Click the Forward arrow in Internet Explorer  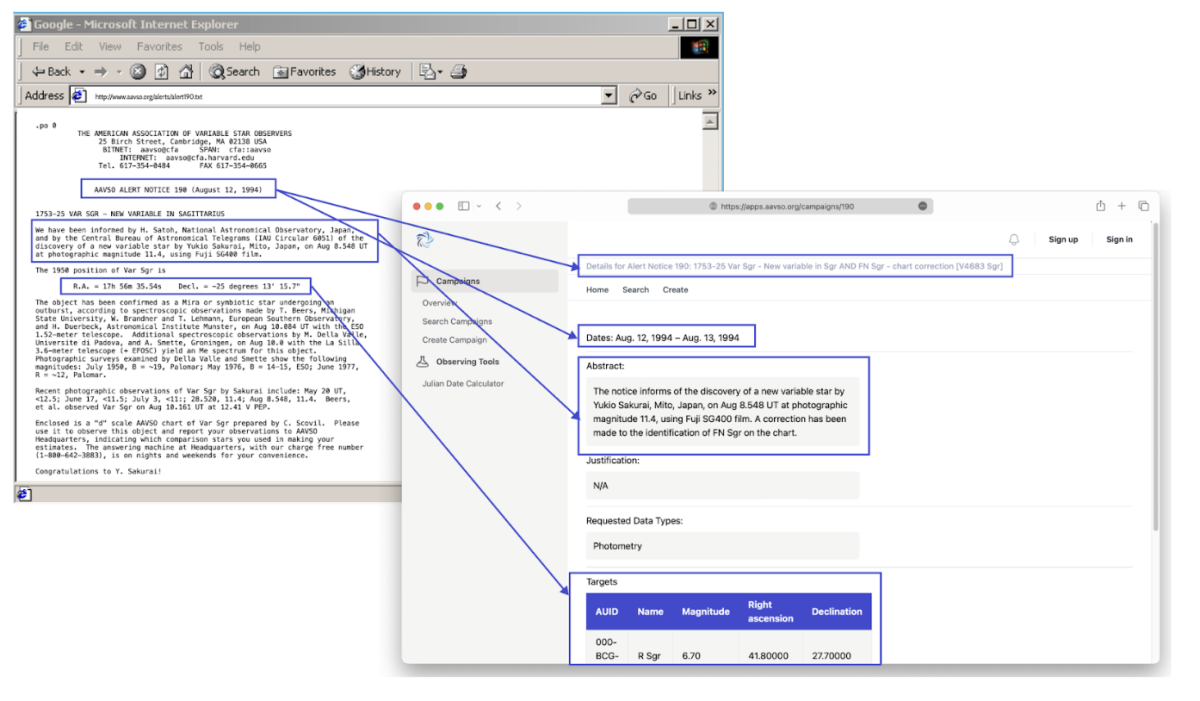[x=100, y=72]
